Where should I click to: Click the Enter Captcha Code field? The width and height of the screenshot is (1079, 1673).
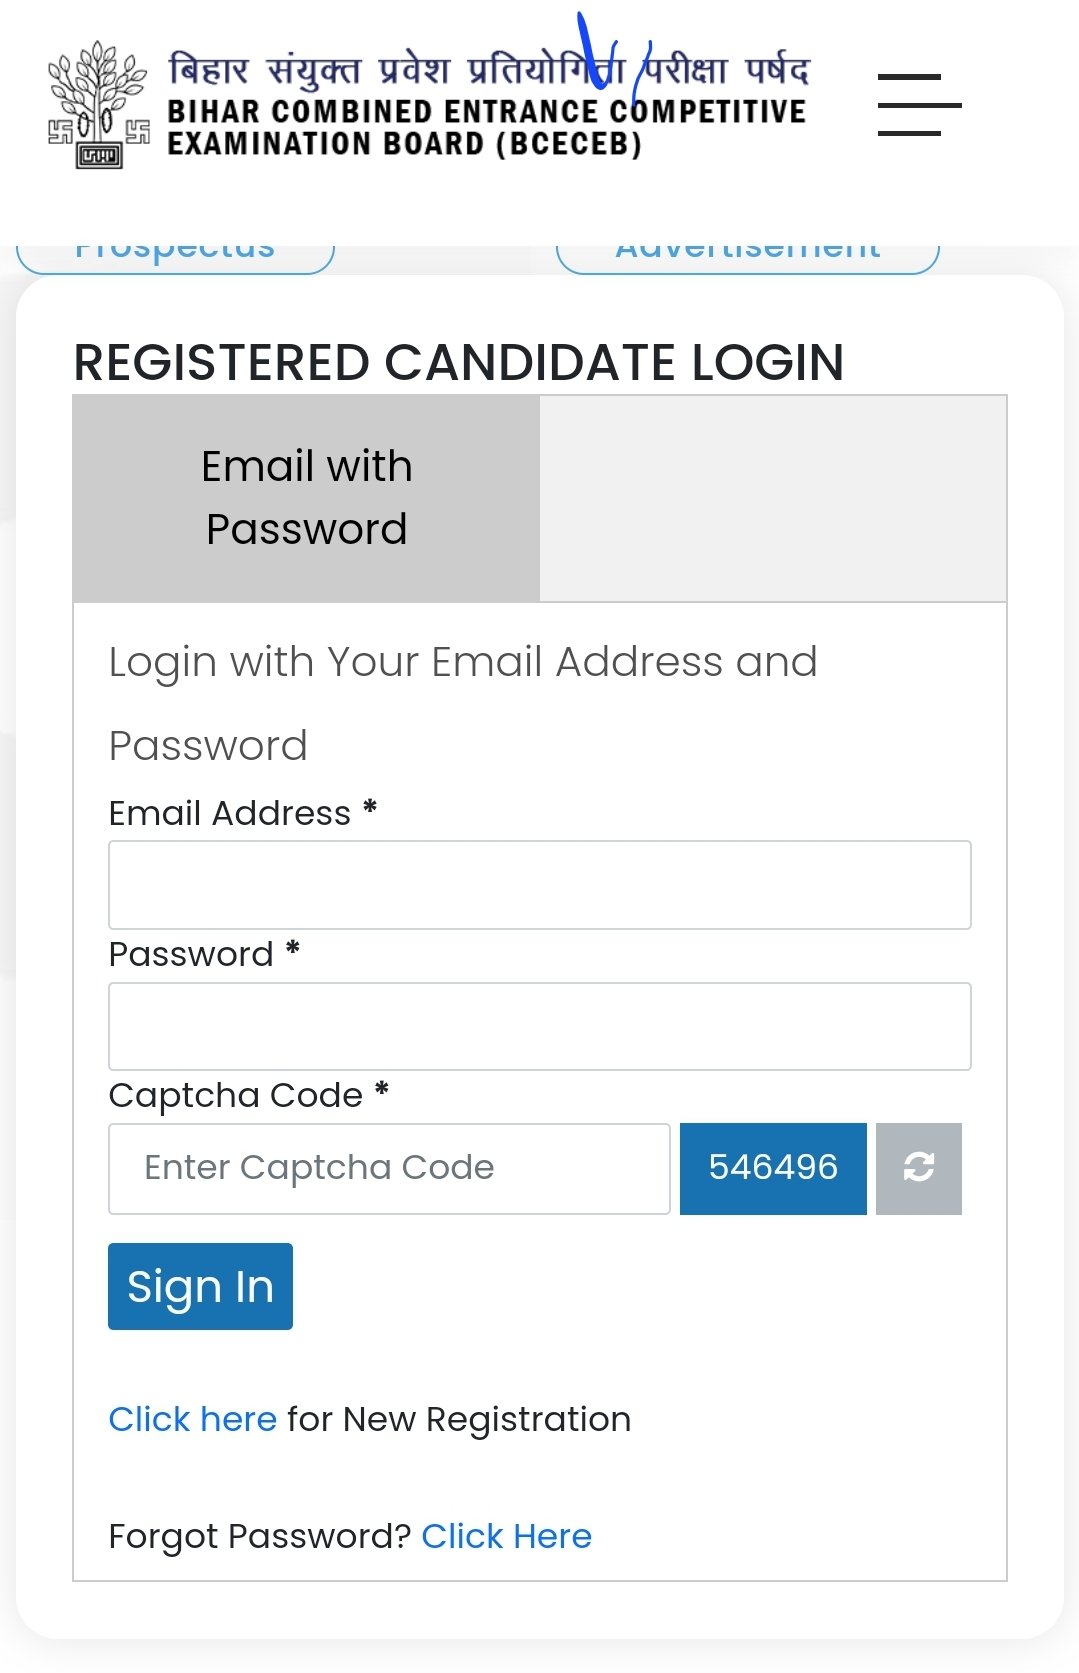pyautogui.click(x=389, y=1168)
